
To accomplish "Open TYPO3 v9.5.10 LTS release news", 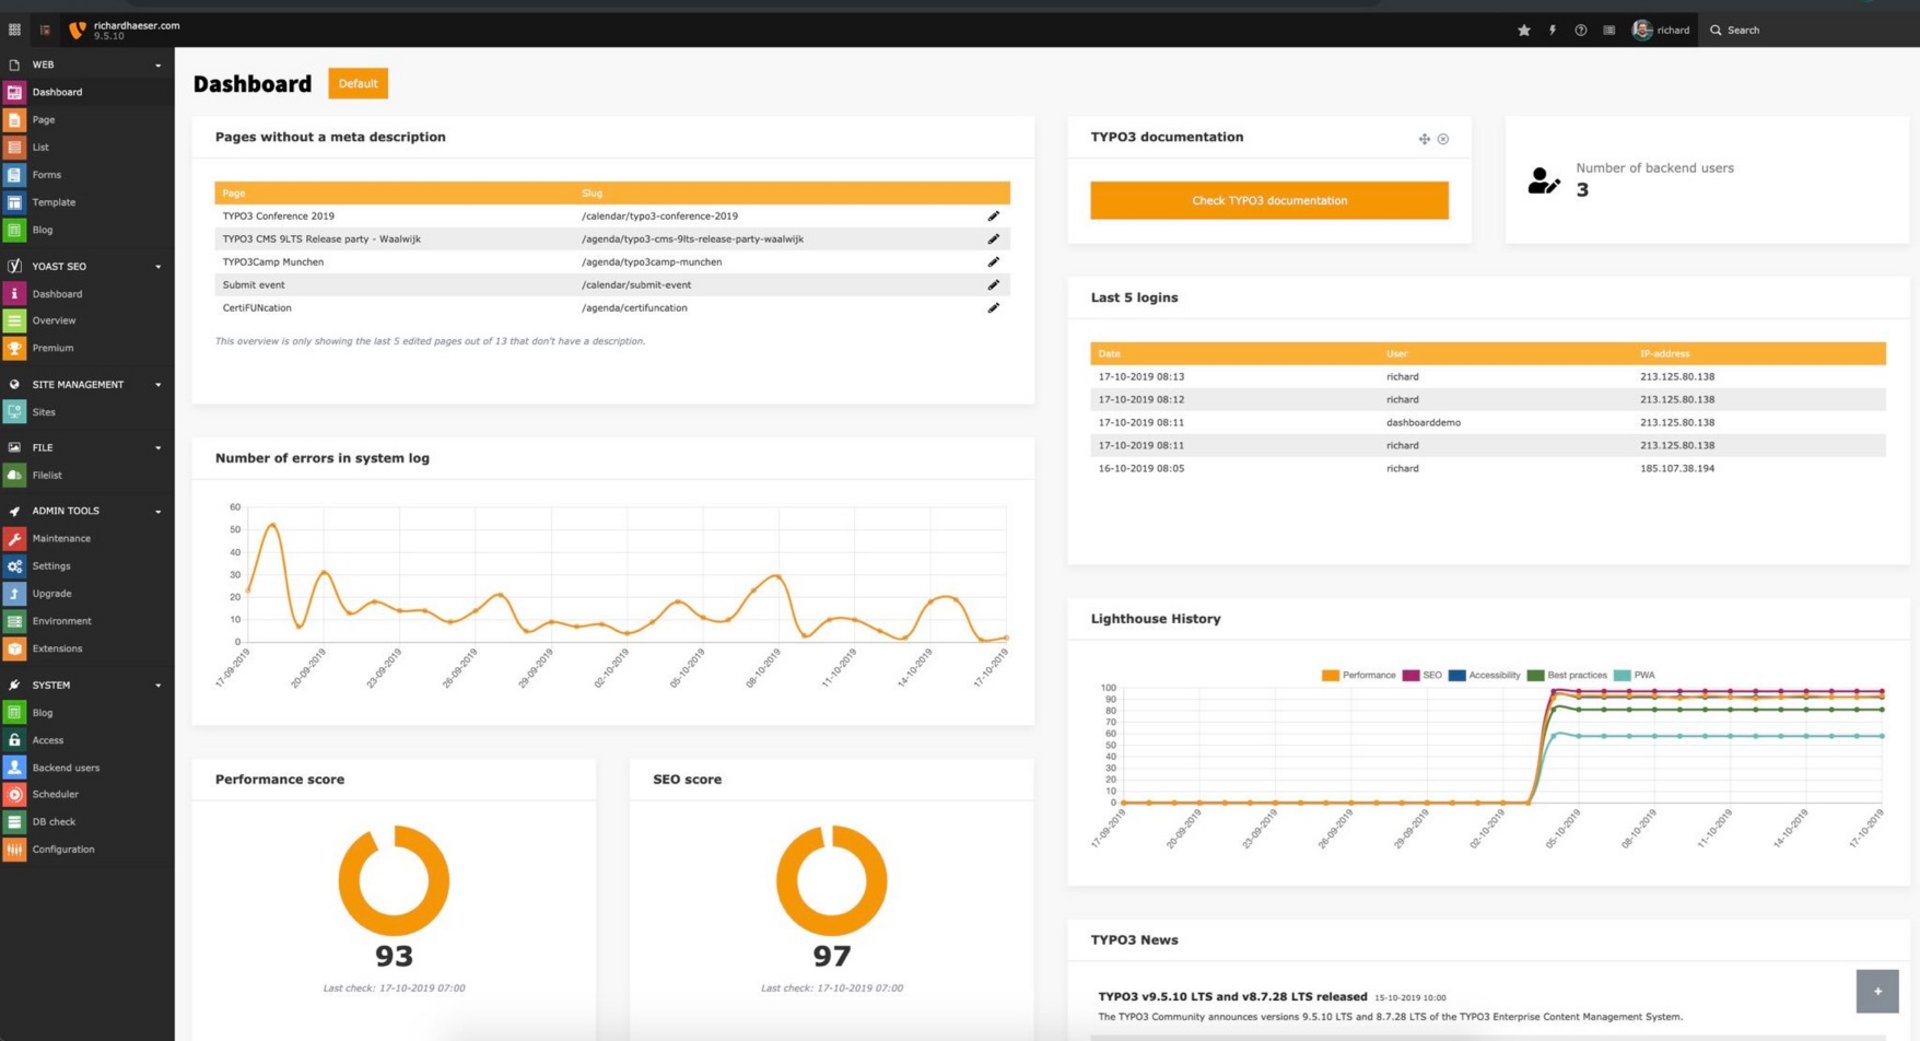I will click(1232, 997).
